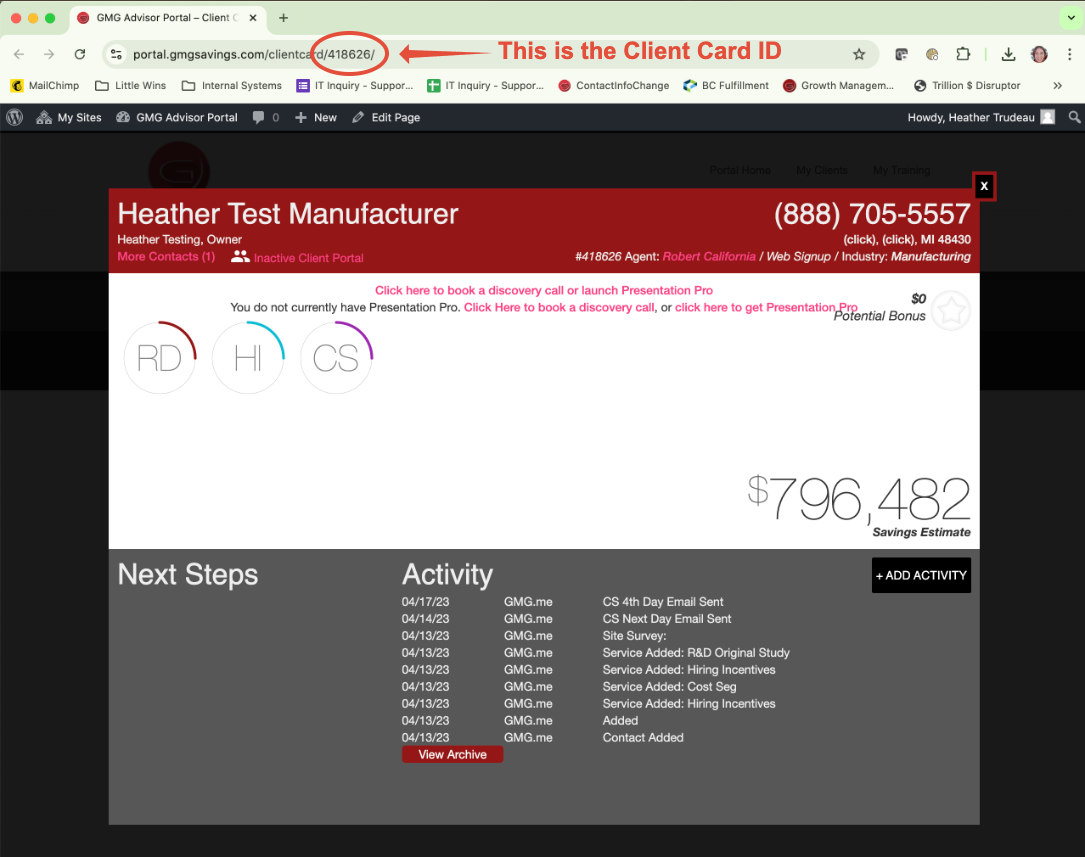Click the WordPress logo icon
The width and height of the screenshot is (1085, 857).
pyautogui.click(x=15, y=118)
